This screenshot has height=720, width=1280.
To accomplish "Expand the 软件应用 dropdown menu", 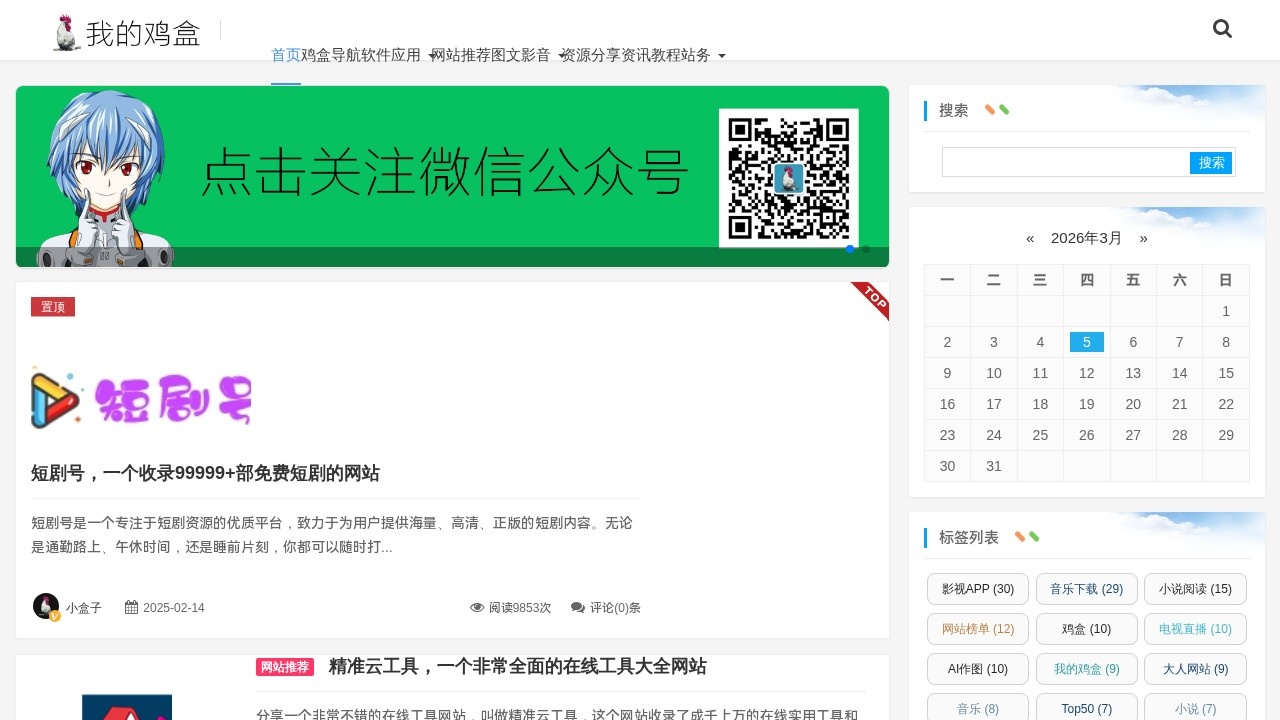I will [x=392, y=55].
